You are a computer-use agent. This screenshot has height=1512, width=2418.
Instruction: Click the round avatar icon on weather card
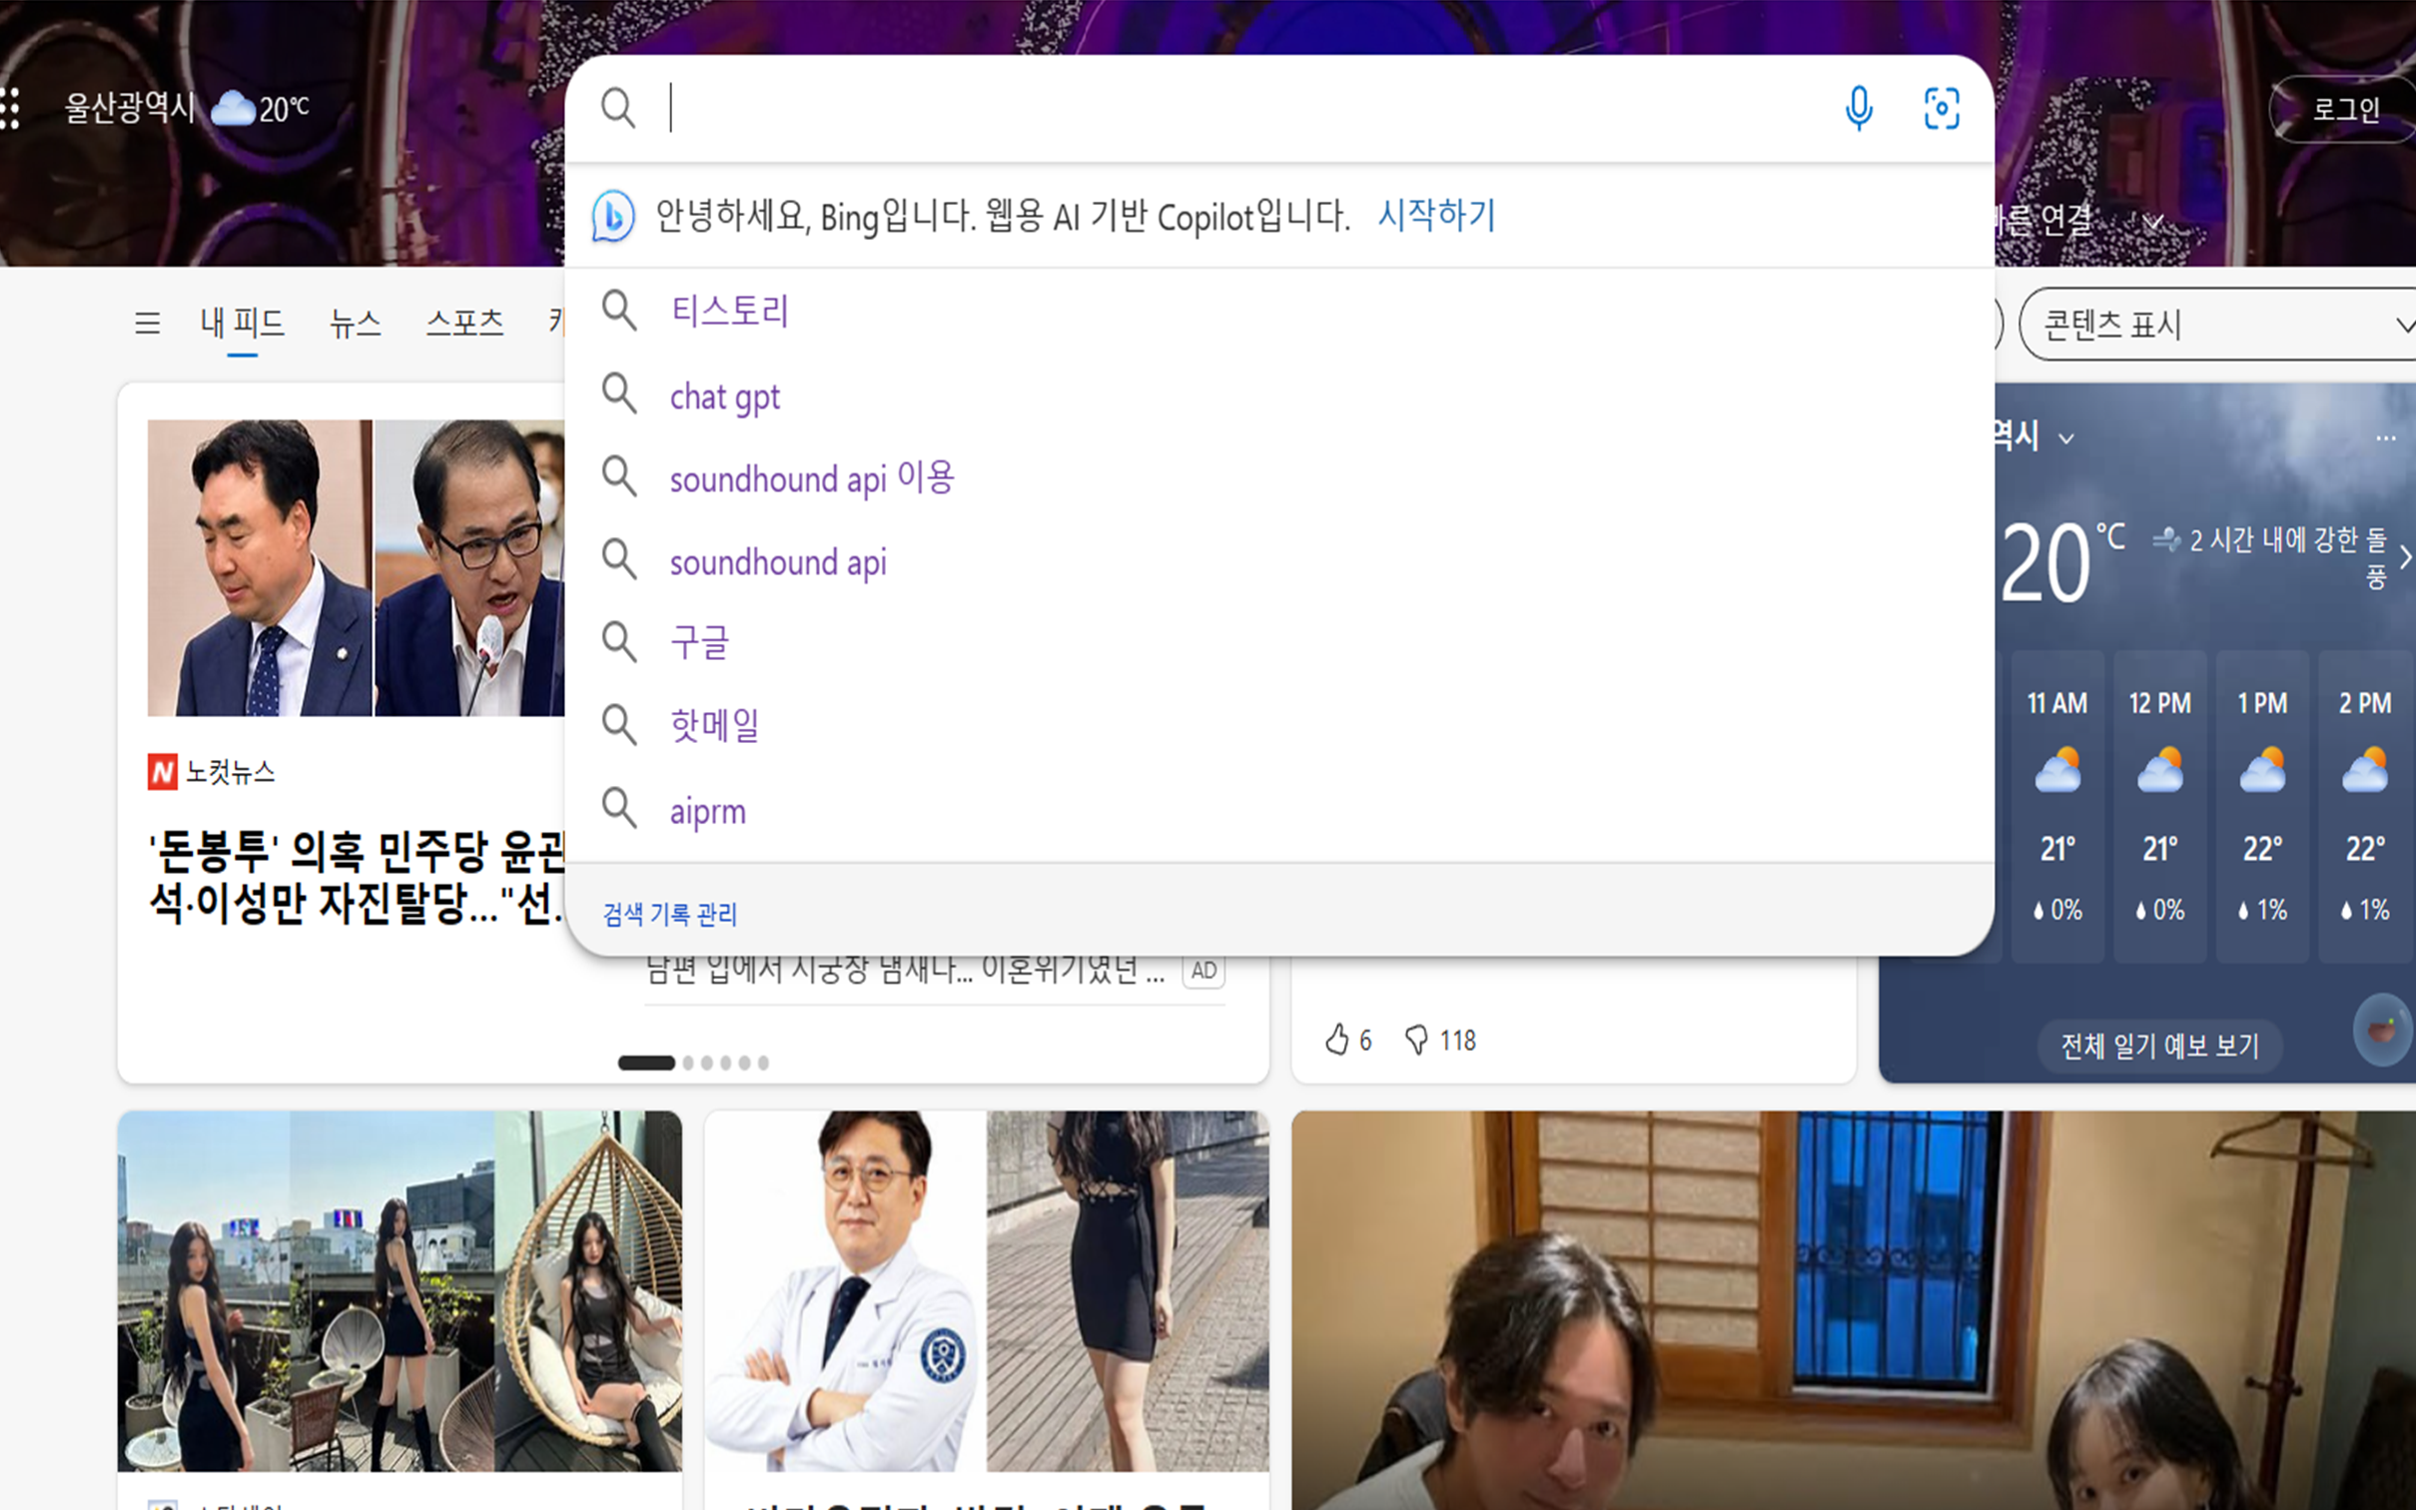2384,1029
